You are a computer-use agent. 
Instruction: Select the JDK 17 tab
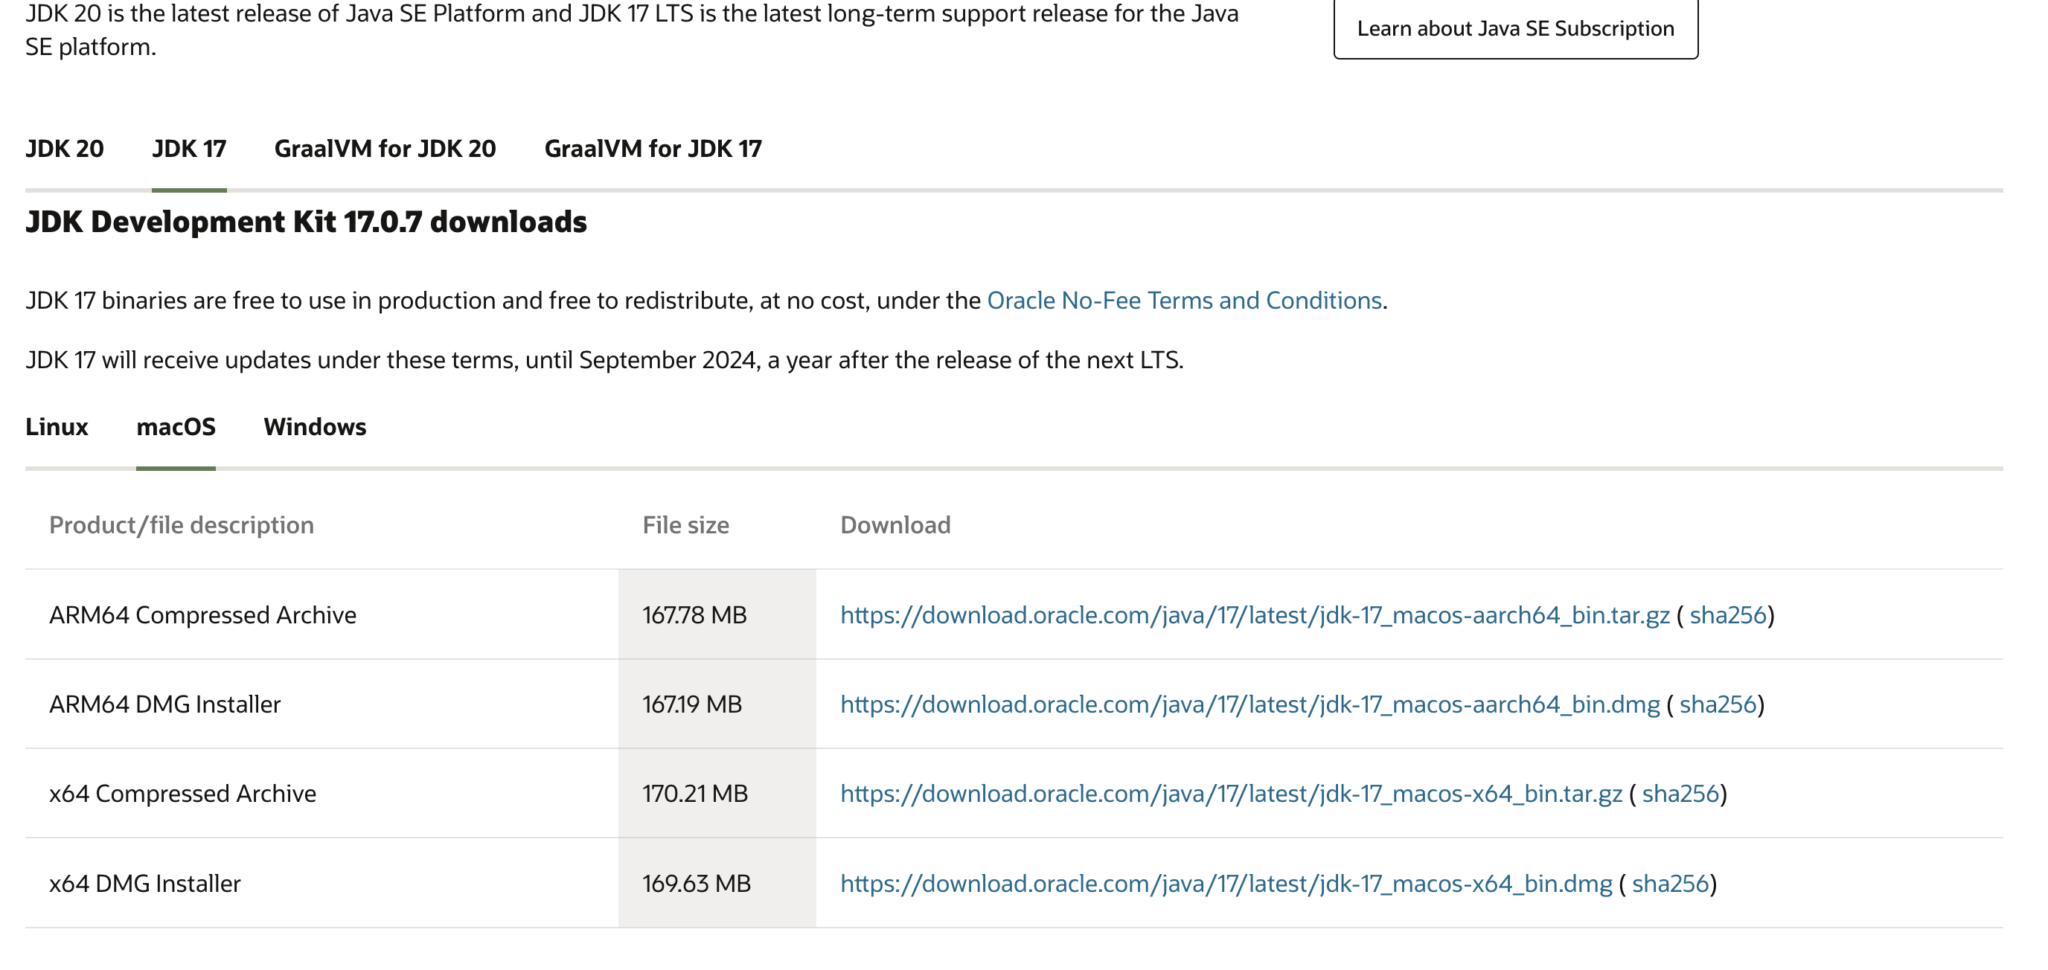click(x=189, y=148)
